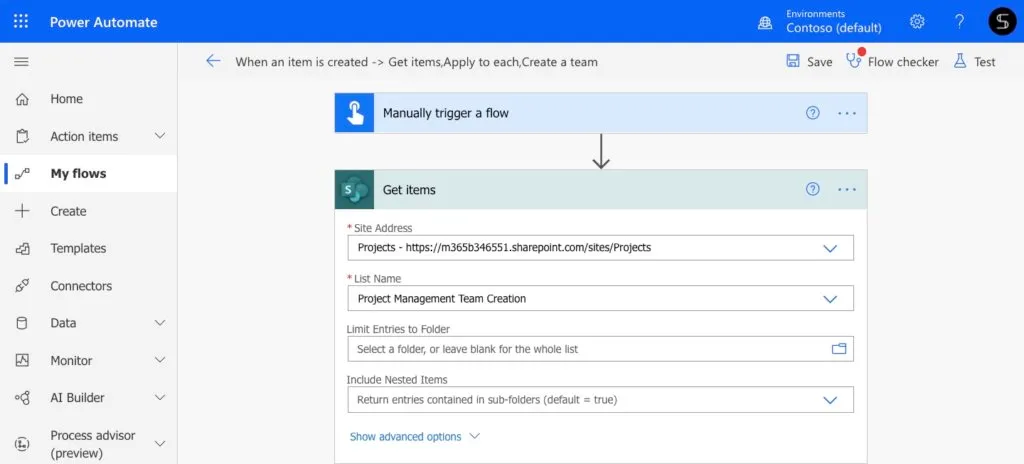The height and width of the screenshot is (464, 1024).
Task: Click the AI Builder icon
Action: (x=22, y=397)
